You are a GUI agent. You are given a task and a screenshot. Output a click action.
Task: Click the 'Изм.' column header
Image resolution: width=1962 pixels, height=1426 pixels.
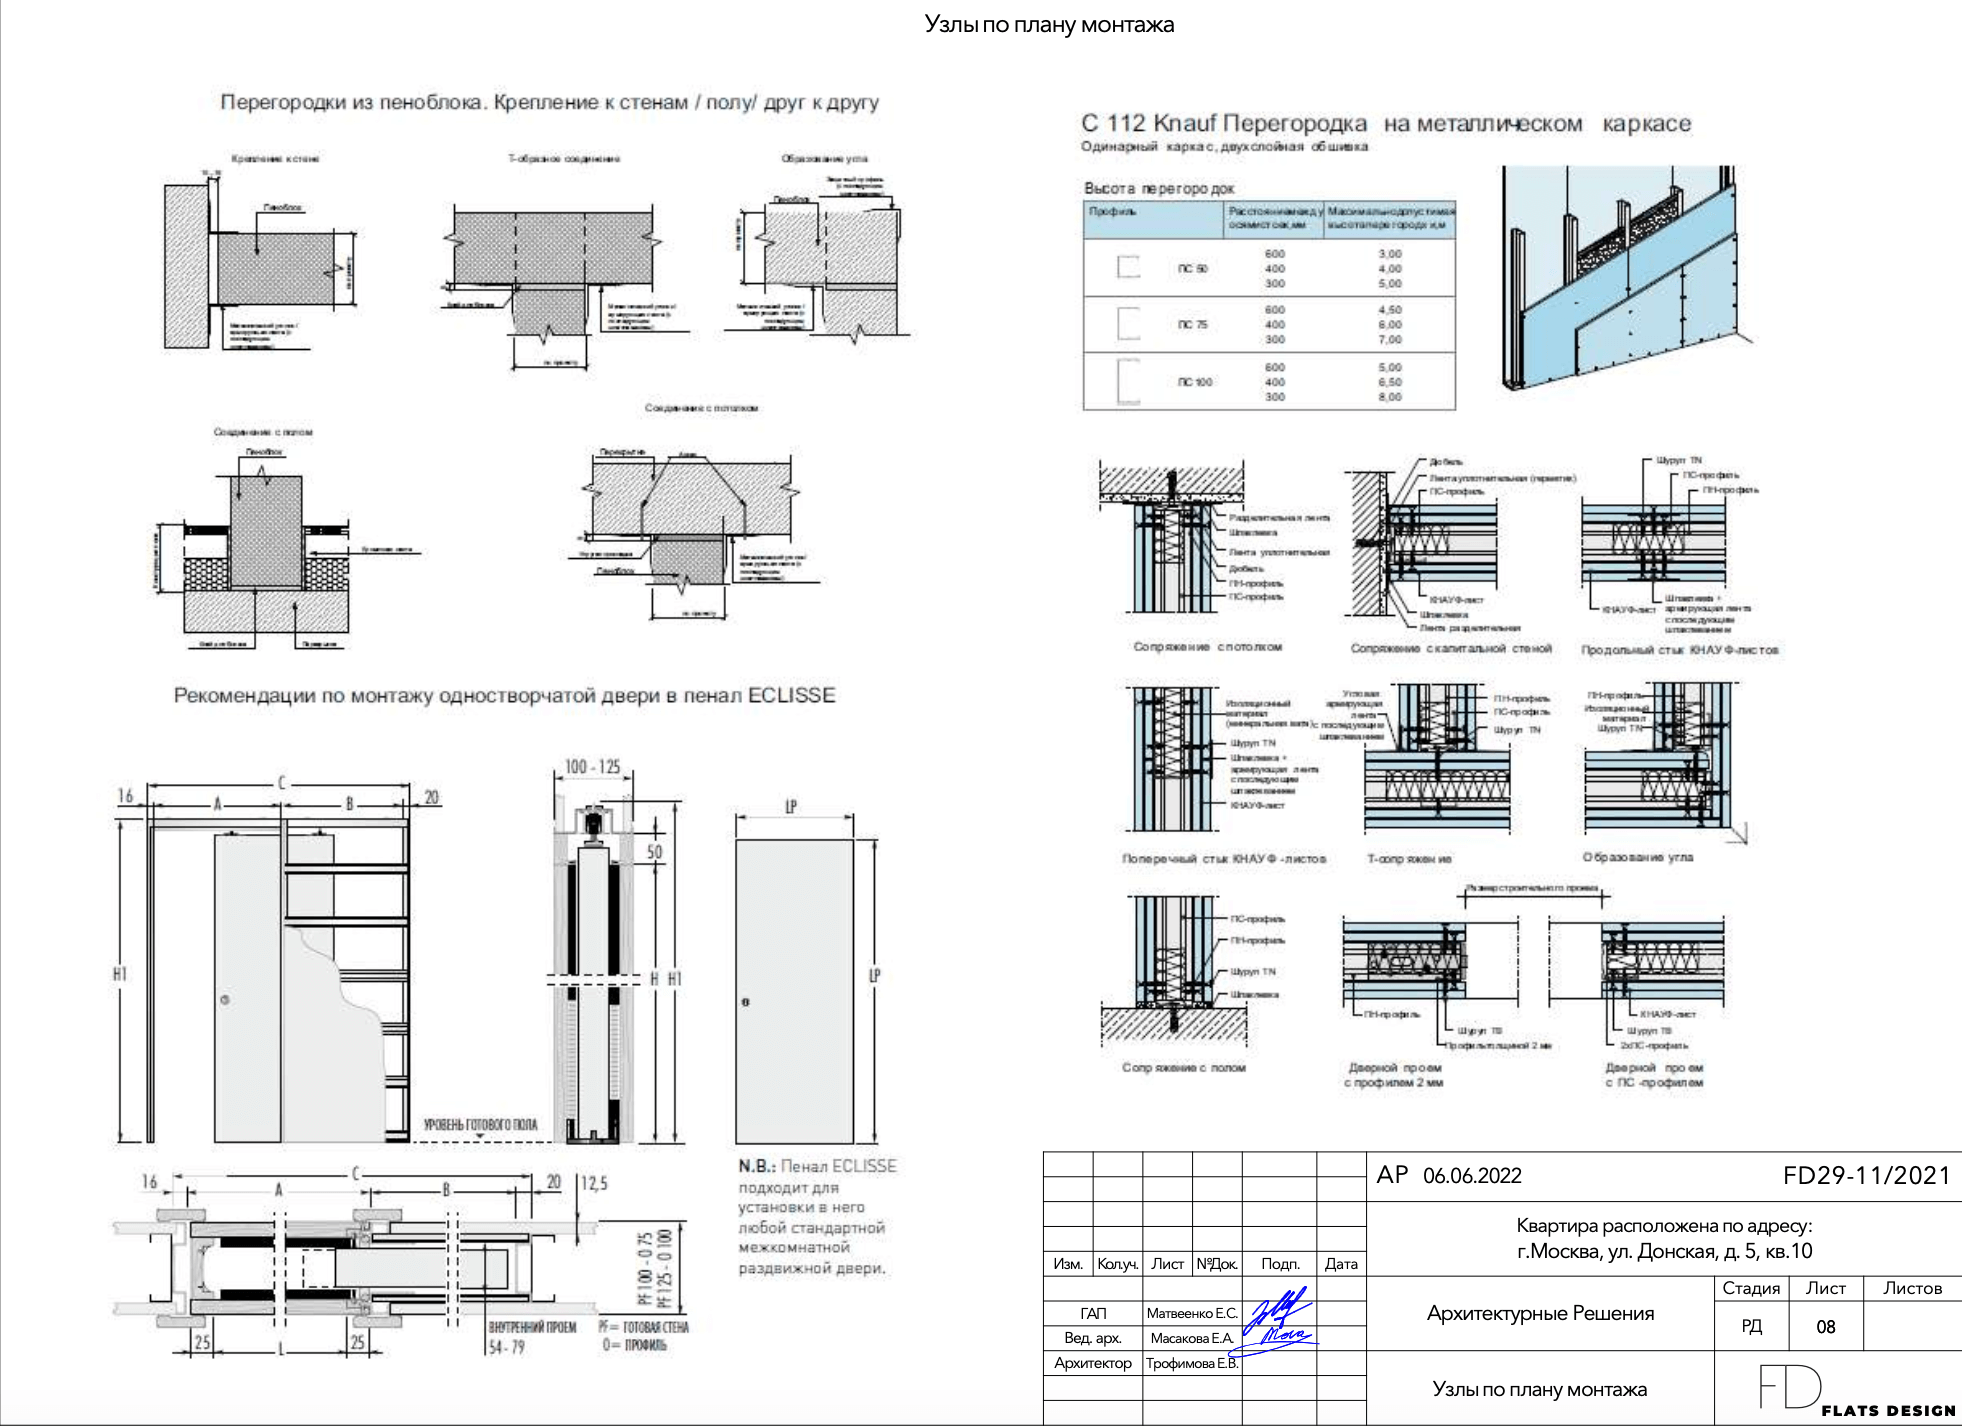click(1068, 1264)
